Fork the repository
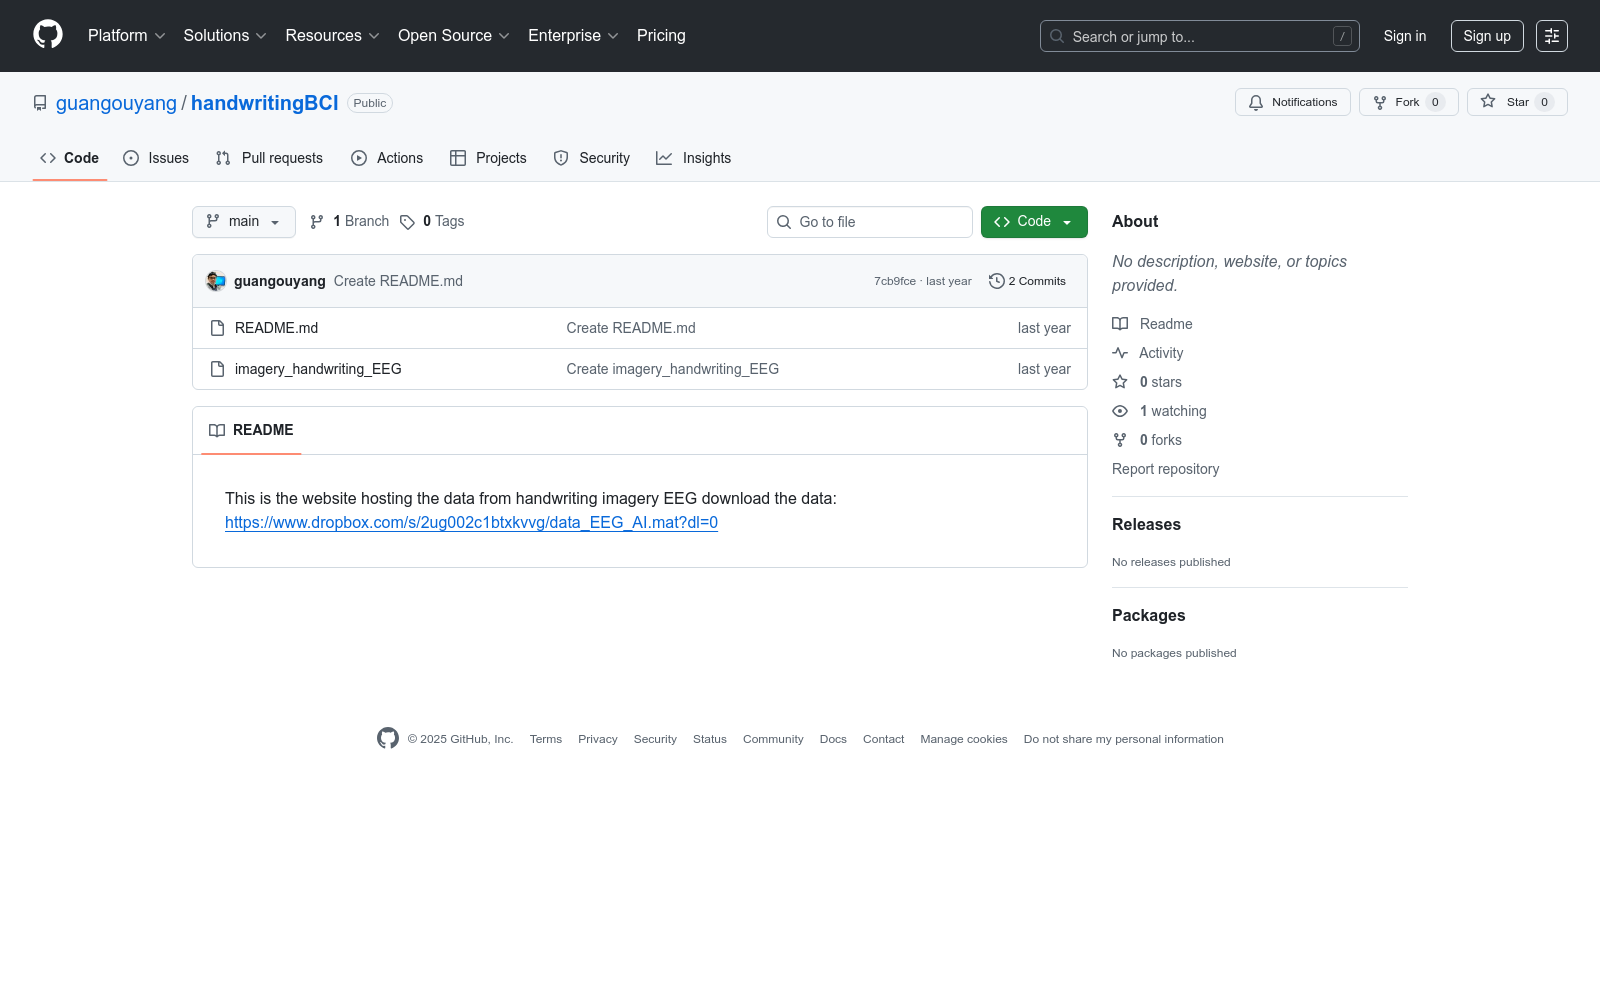The width and height of the screenshot is (1600, 1000). pos(1408,102)
